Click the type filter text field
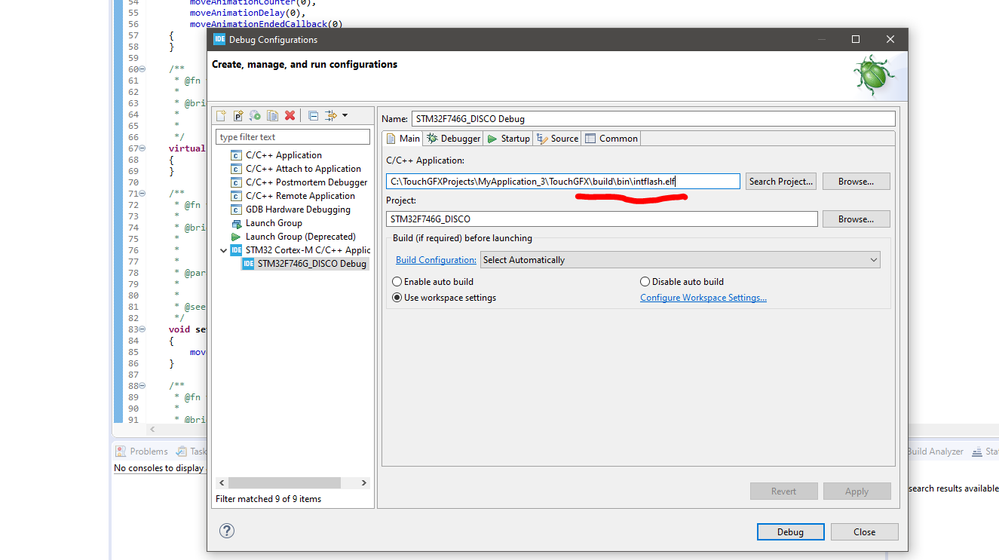Screen dimensions: 999x560 (x=292, y=137)
